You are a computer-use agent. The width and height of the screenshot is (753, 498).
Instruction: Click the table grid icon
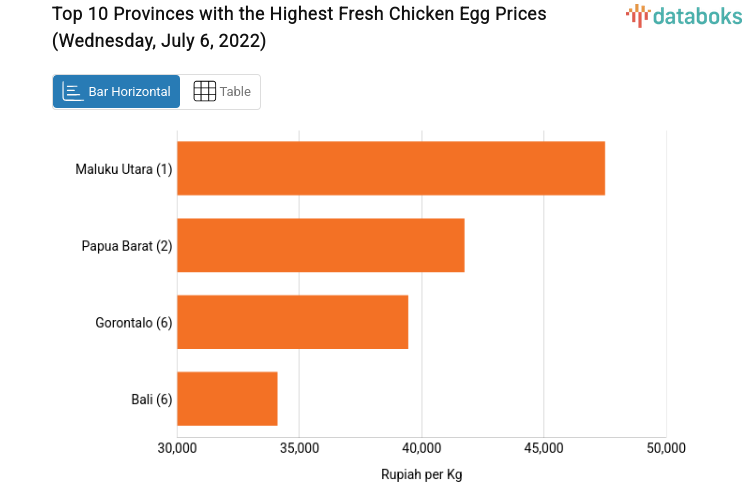pyautogui.click(x=204, y=92)
